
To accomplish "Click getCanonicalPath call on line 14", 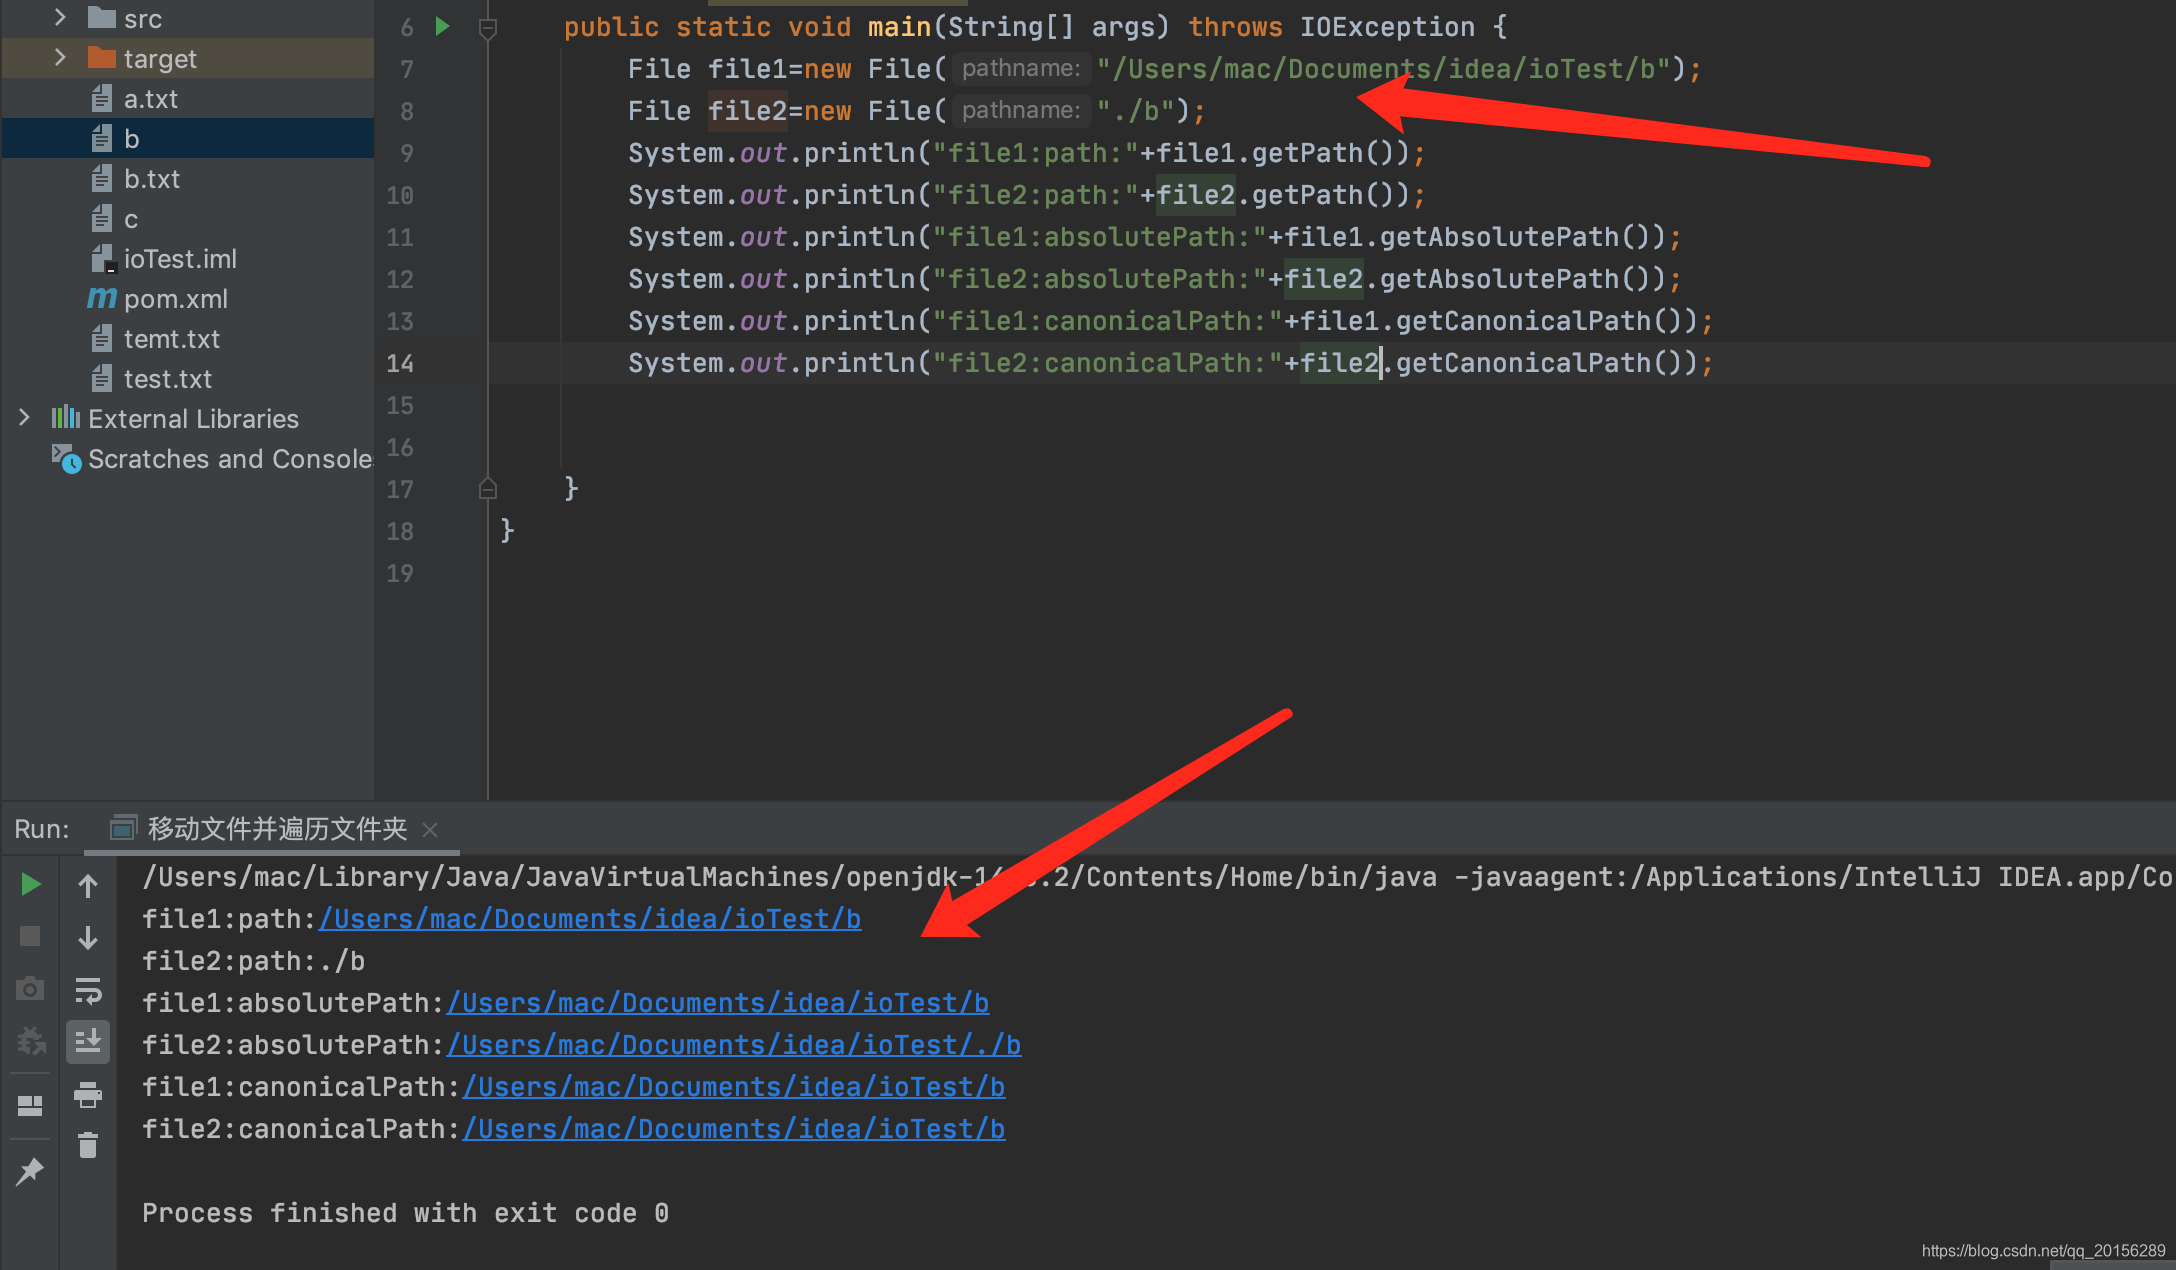I will (x=1524, y=363).
